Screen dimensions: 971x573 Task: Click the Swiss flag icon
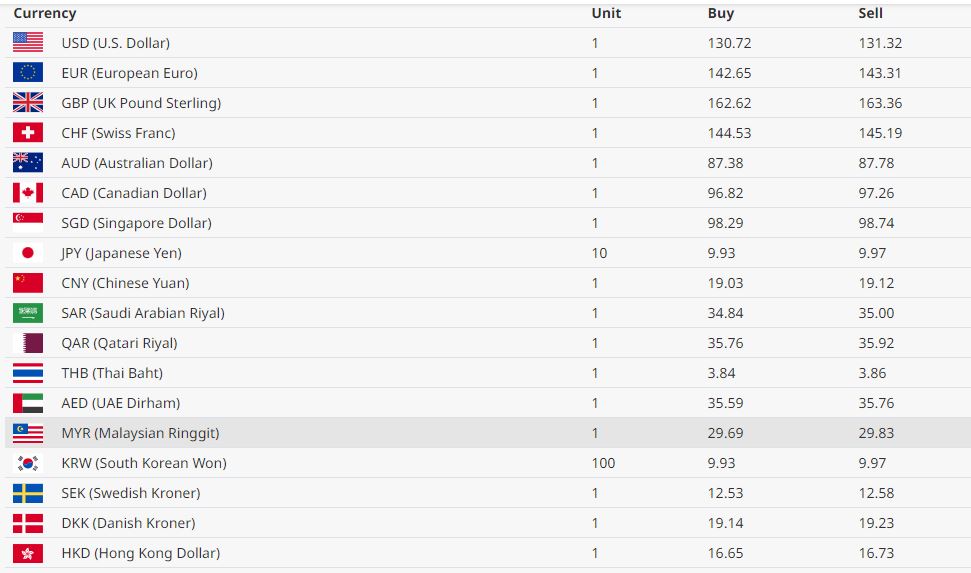pyautogui.click(x=28, y=133)
